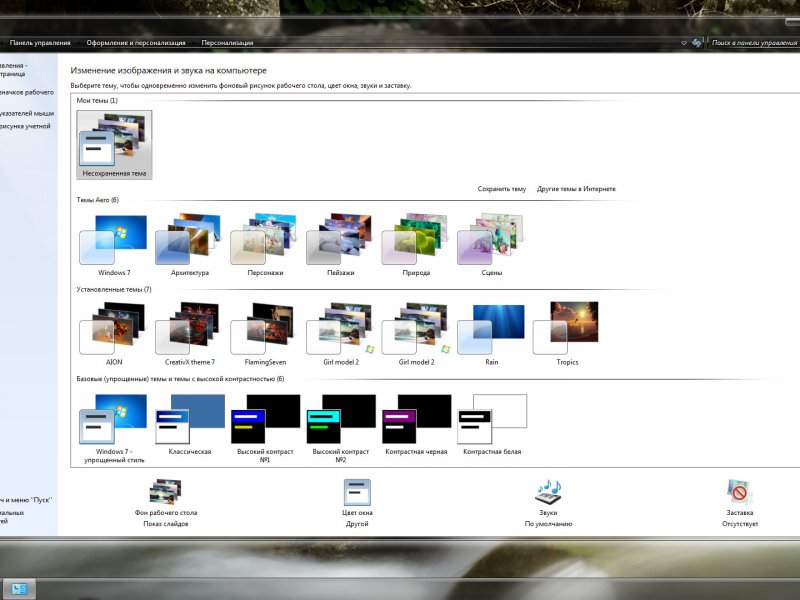Expand the address bar history dropdown
The image size is (800, 600).
[684, 43]
